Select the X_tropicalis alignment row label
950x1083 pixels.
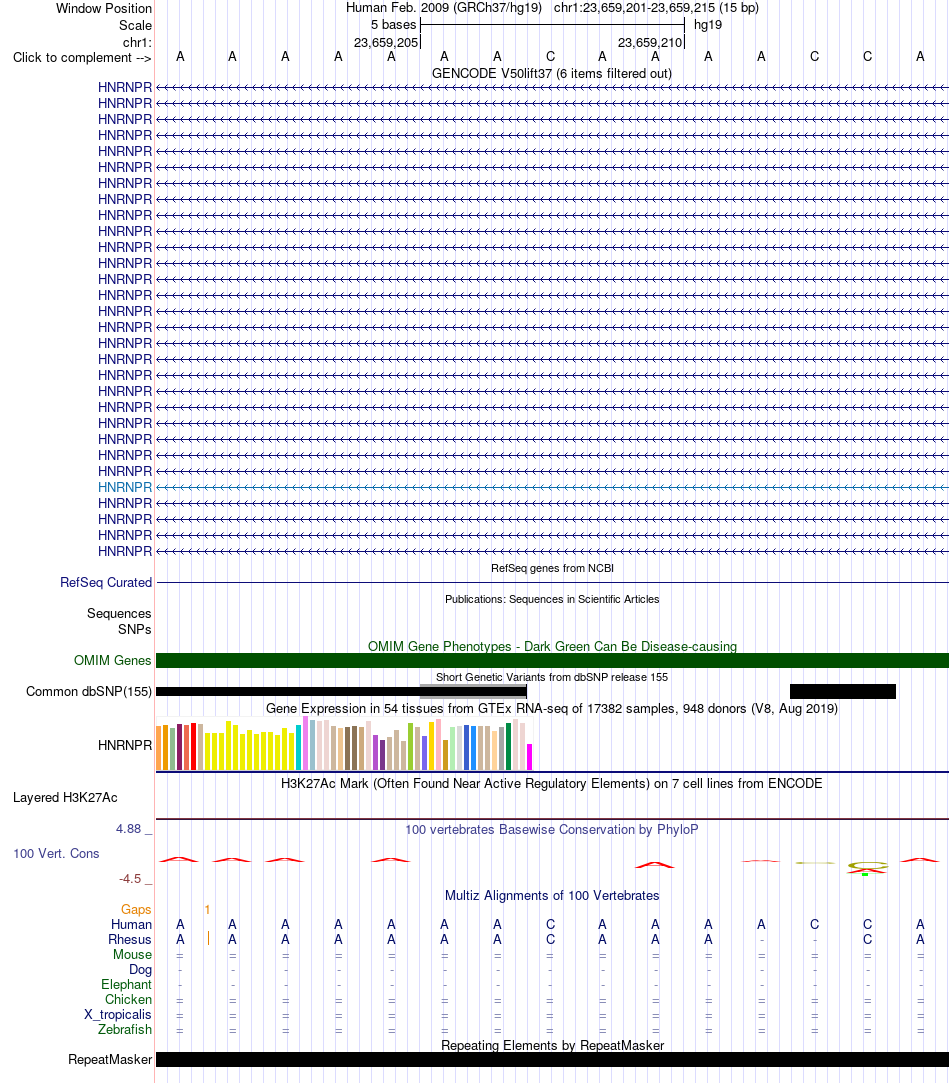117,1015
